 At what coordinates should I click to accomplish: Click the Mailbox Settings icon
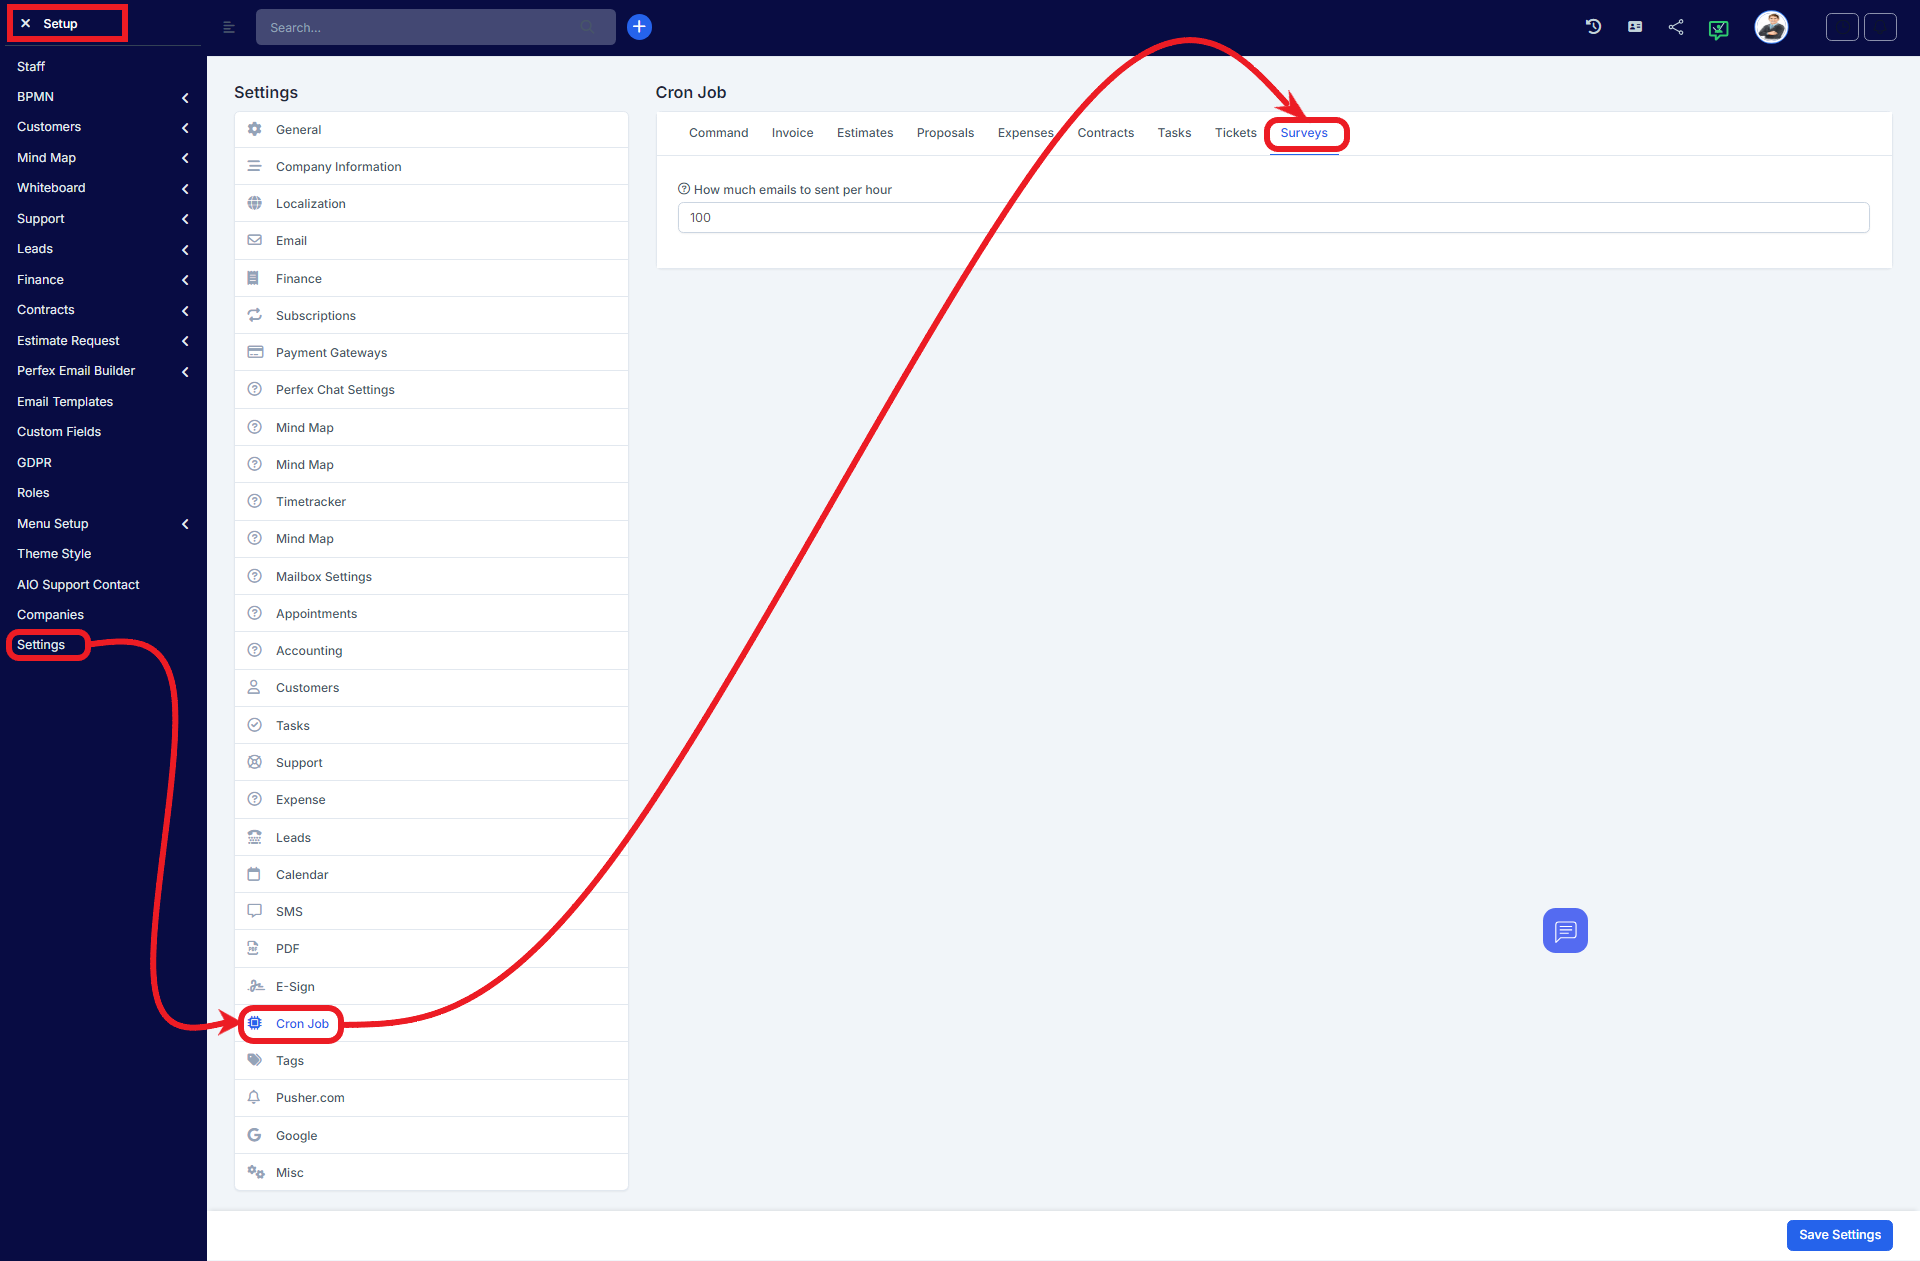tap(255, 576)
